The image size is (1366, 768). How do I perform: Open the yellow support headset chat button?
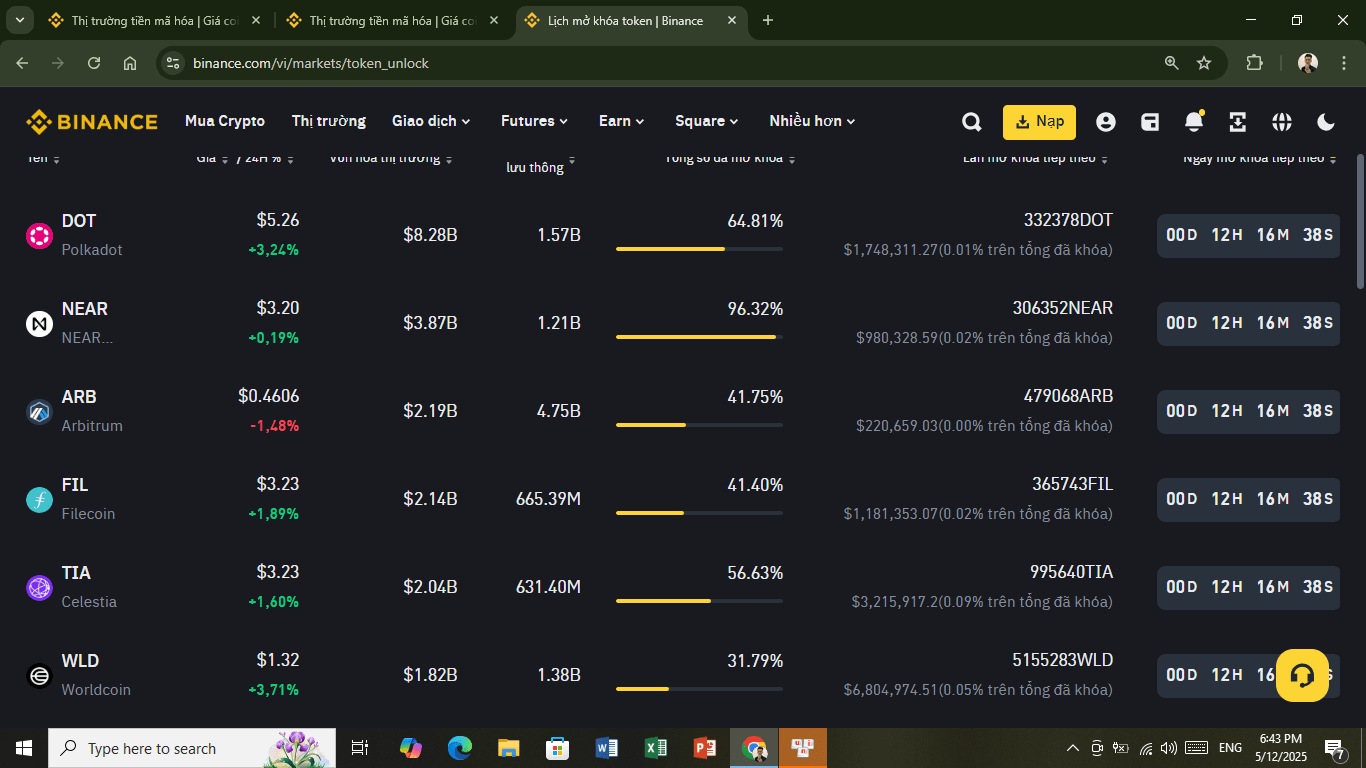tap(1302, 676)
